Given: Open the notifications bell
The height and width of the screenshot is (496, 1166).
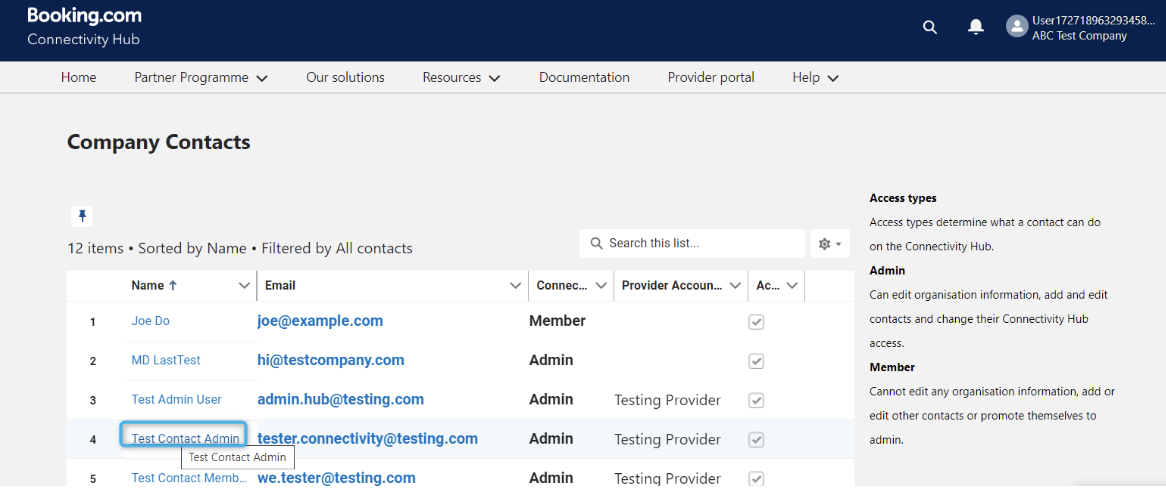Looking at the screenshot, I should 976,28.
